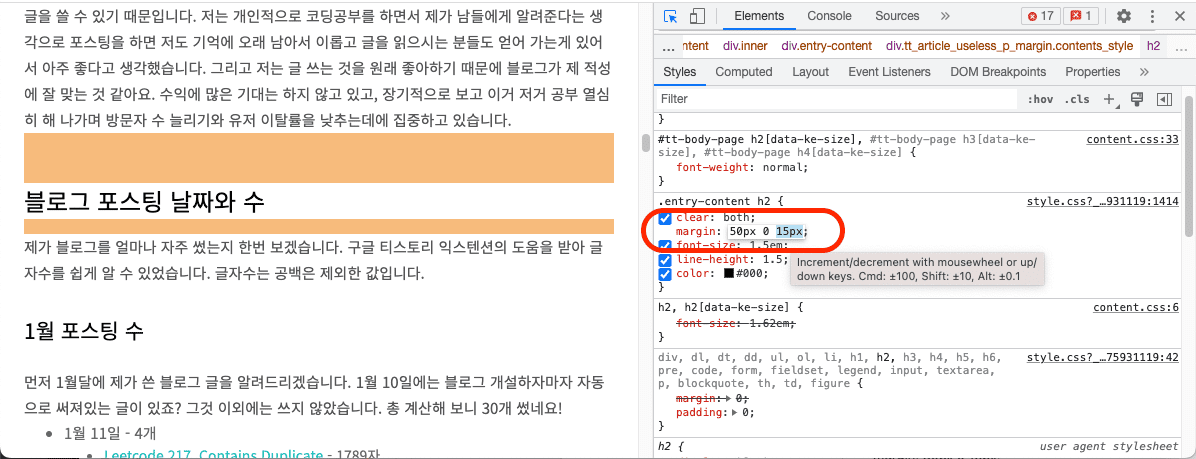The width and height of the screenshot is (1196, 459).
Task: Open the Properties subtab
Action: [x=1092, y=72]
